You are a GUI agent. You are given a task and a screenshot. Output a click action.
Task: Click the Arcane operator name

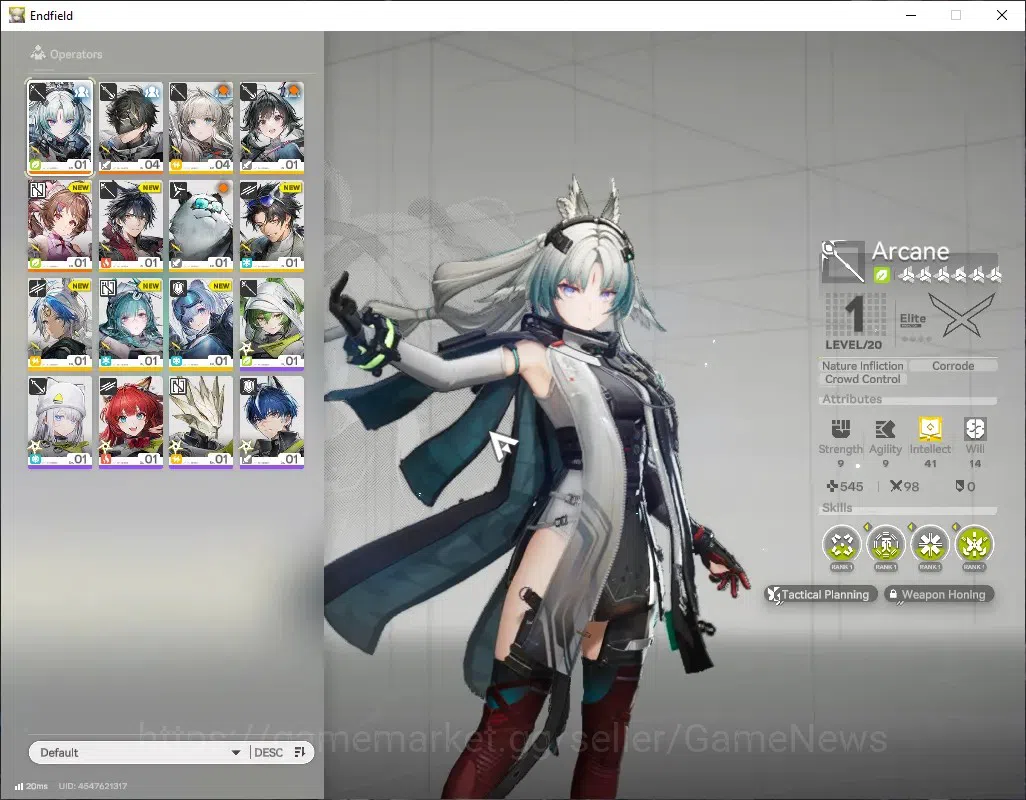coord(910,251)
